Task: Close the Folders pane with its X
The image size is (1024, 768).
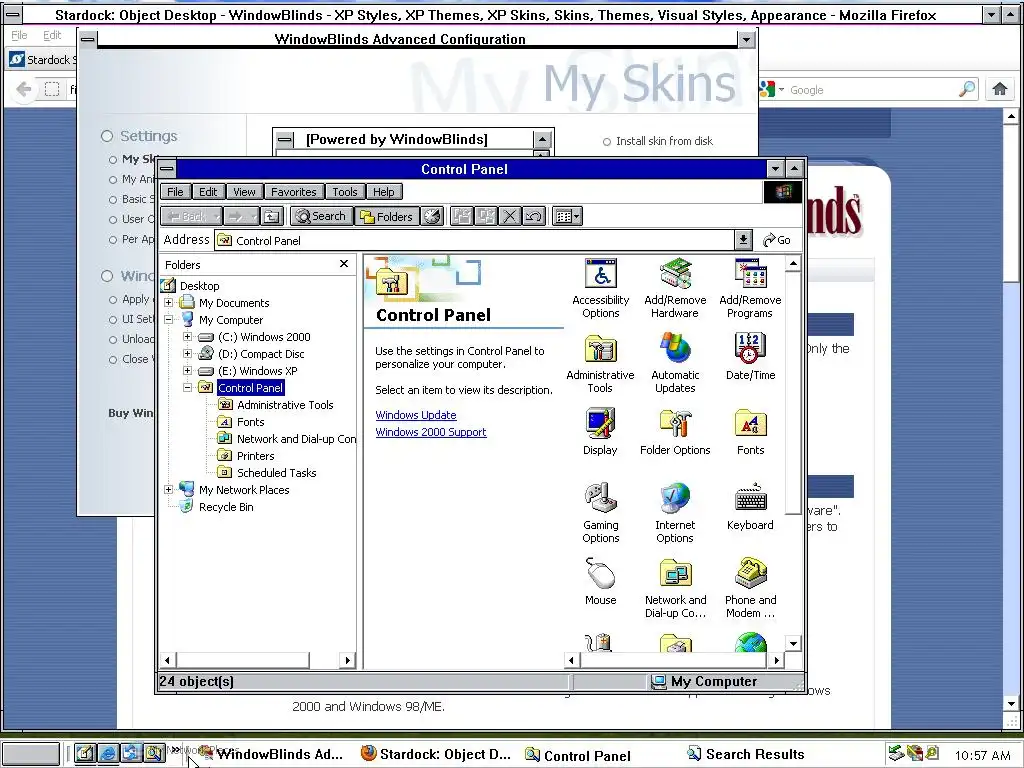Action: (x=344, y=263)
